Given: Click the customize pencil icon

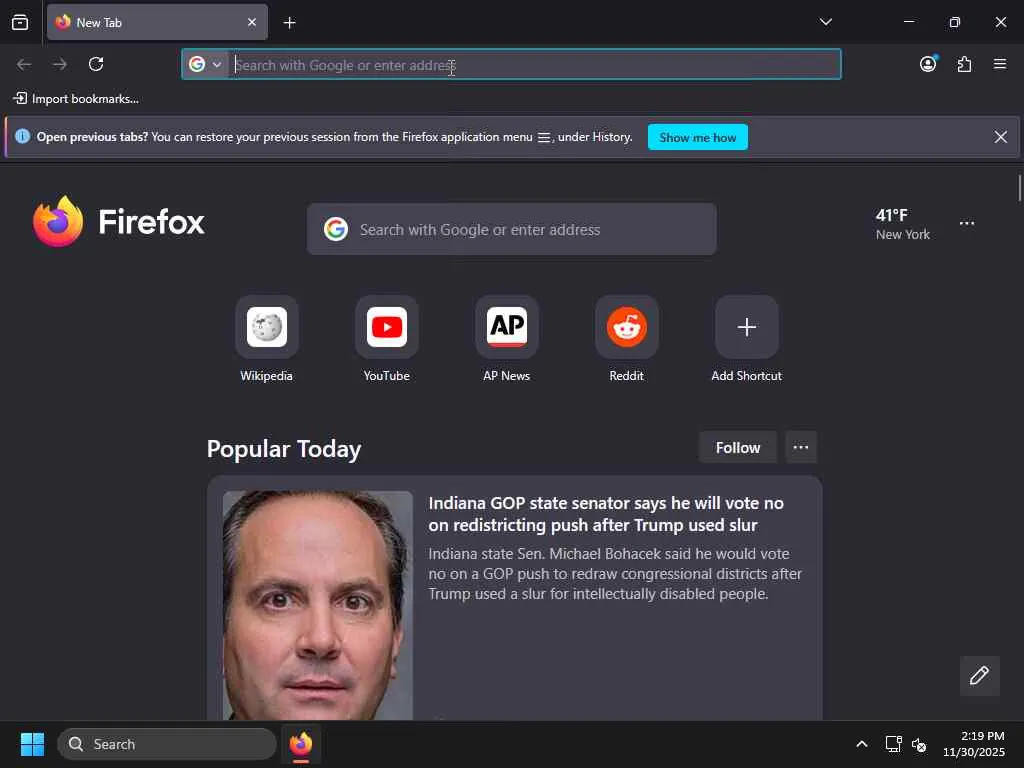Looking at the screenshot, I should 979,675.
